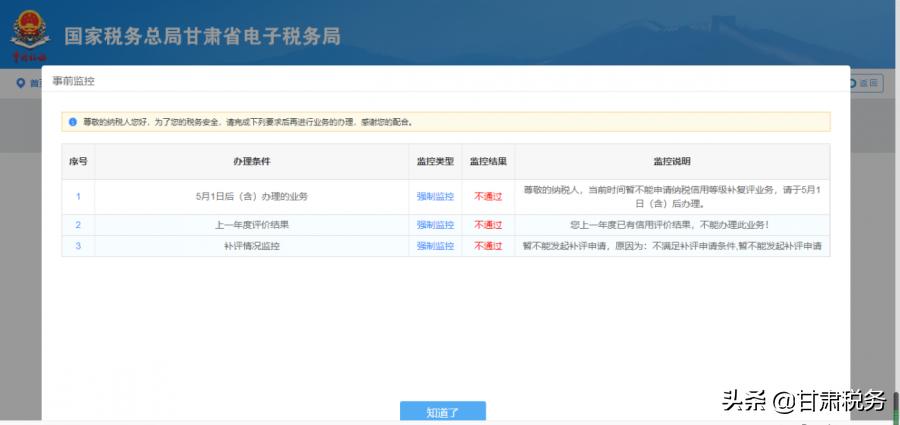This screenshot has width=900, height=425.
Task: Click the 知道了 button
Action: click(443, 412)
